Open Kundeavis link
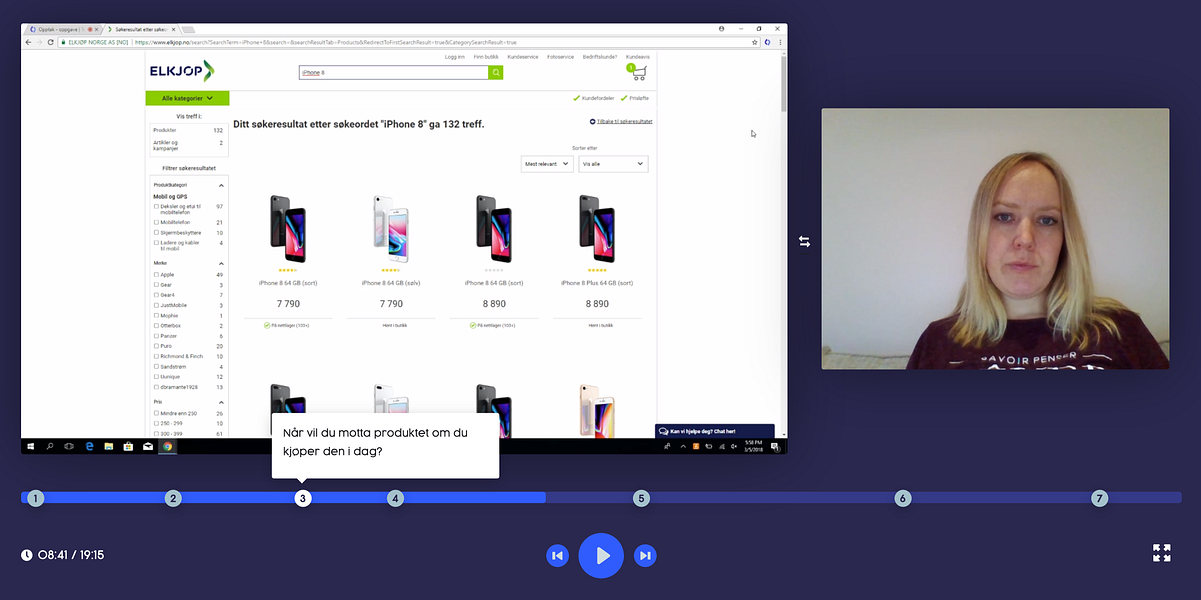Viewport: 1201px width, 600px height. click(x=638, y=57)
